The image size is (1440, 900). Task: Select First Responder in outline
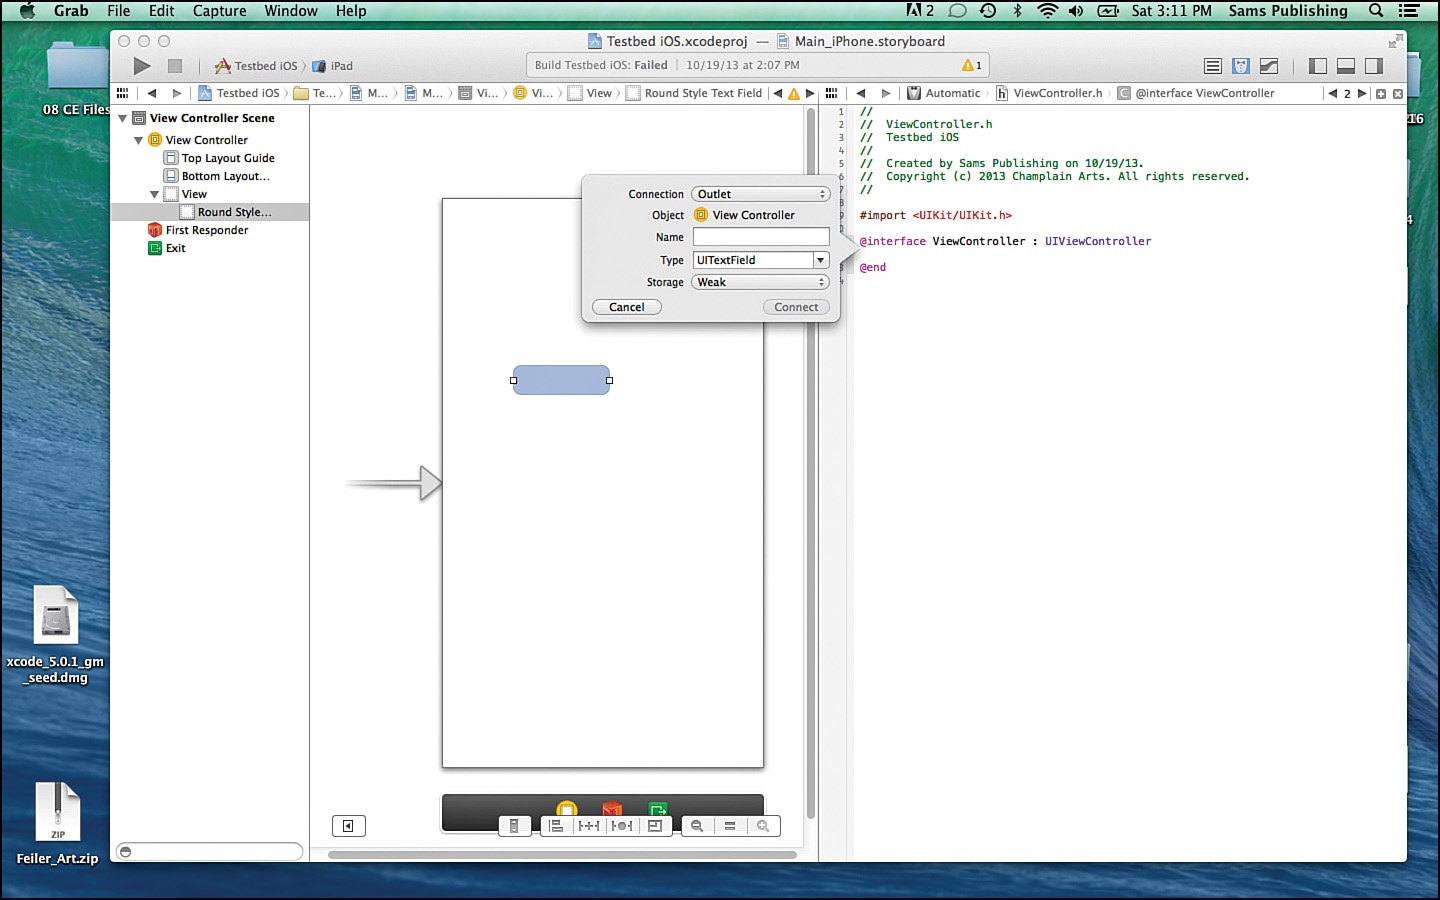click(199, 230)
